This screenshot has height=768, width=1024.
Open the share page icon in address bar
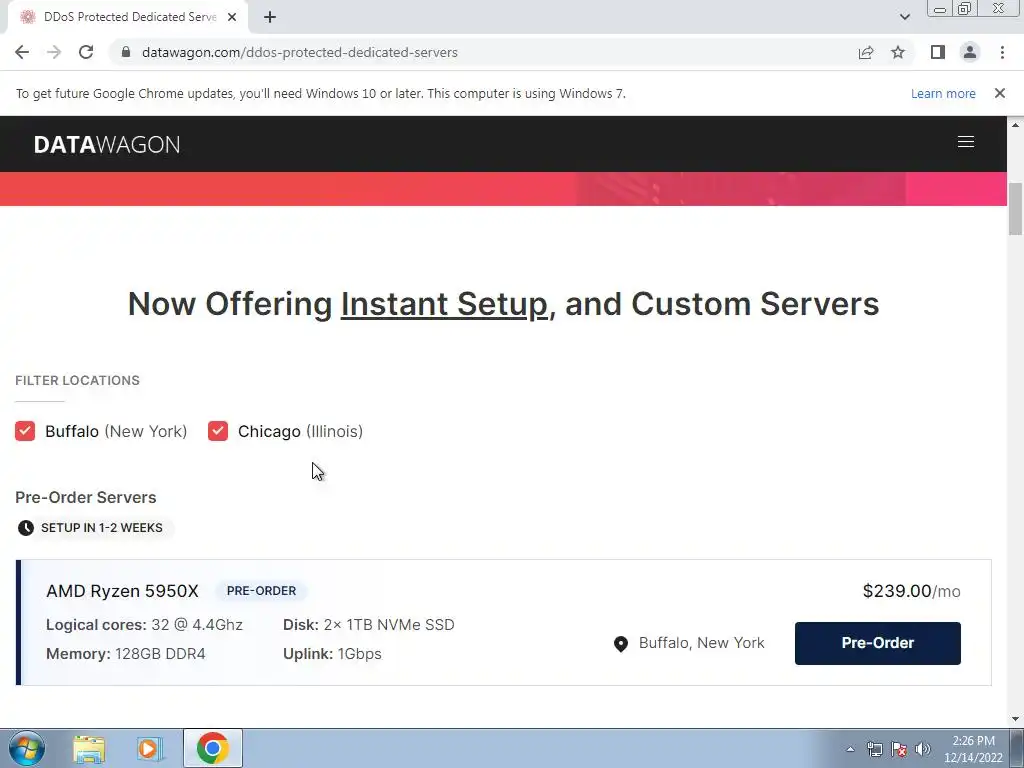pyautogui.click(x=866, y=52)
